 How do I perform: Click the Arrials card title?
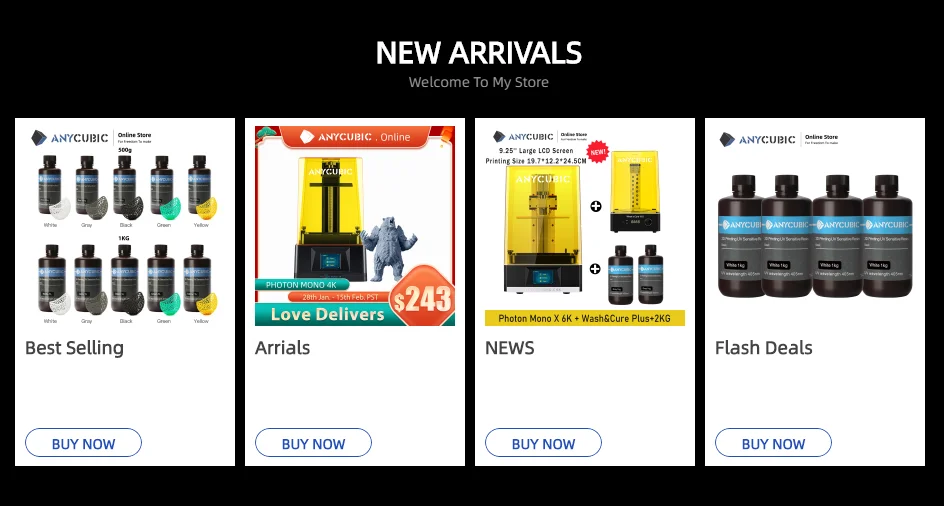pyautogui.click(x=282, y=348)
